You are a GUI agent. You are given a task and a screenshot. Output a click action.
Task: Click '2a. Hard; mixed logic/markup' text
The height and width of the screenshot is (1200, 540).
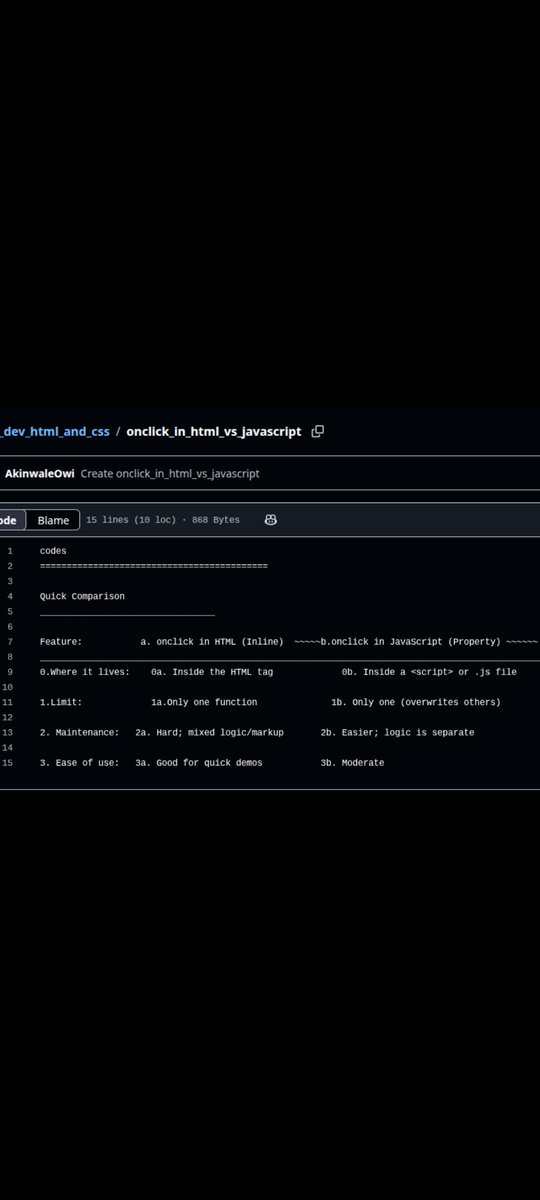tap(209, 733)
